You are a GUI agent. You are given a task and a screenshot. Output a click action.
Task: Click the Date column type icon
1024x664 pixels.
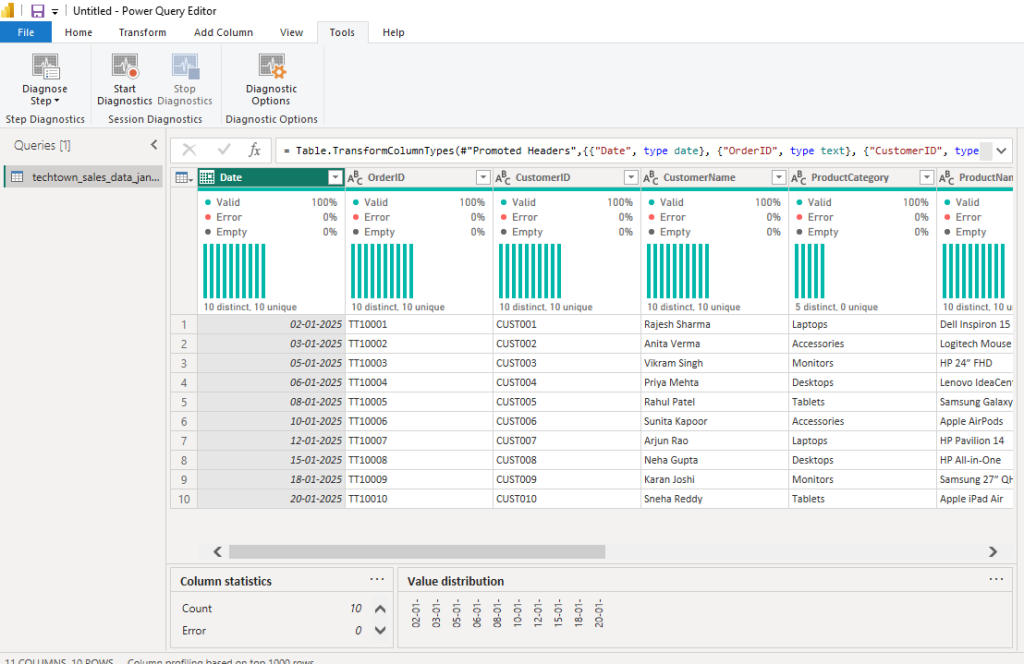point(207,177)
